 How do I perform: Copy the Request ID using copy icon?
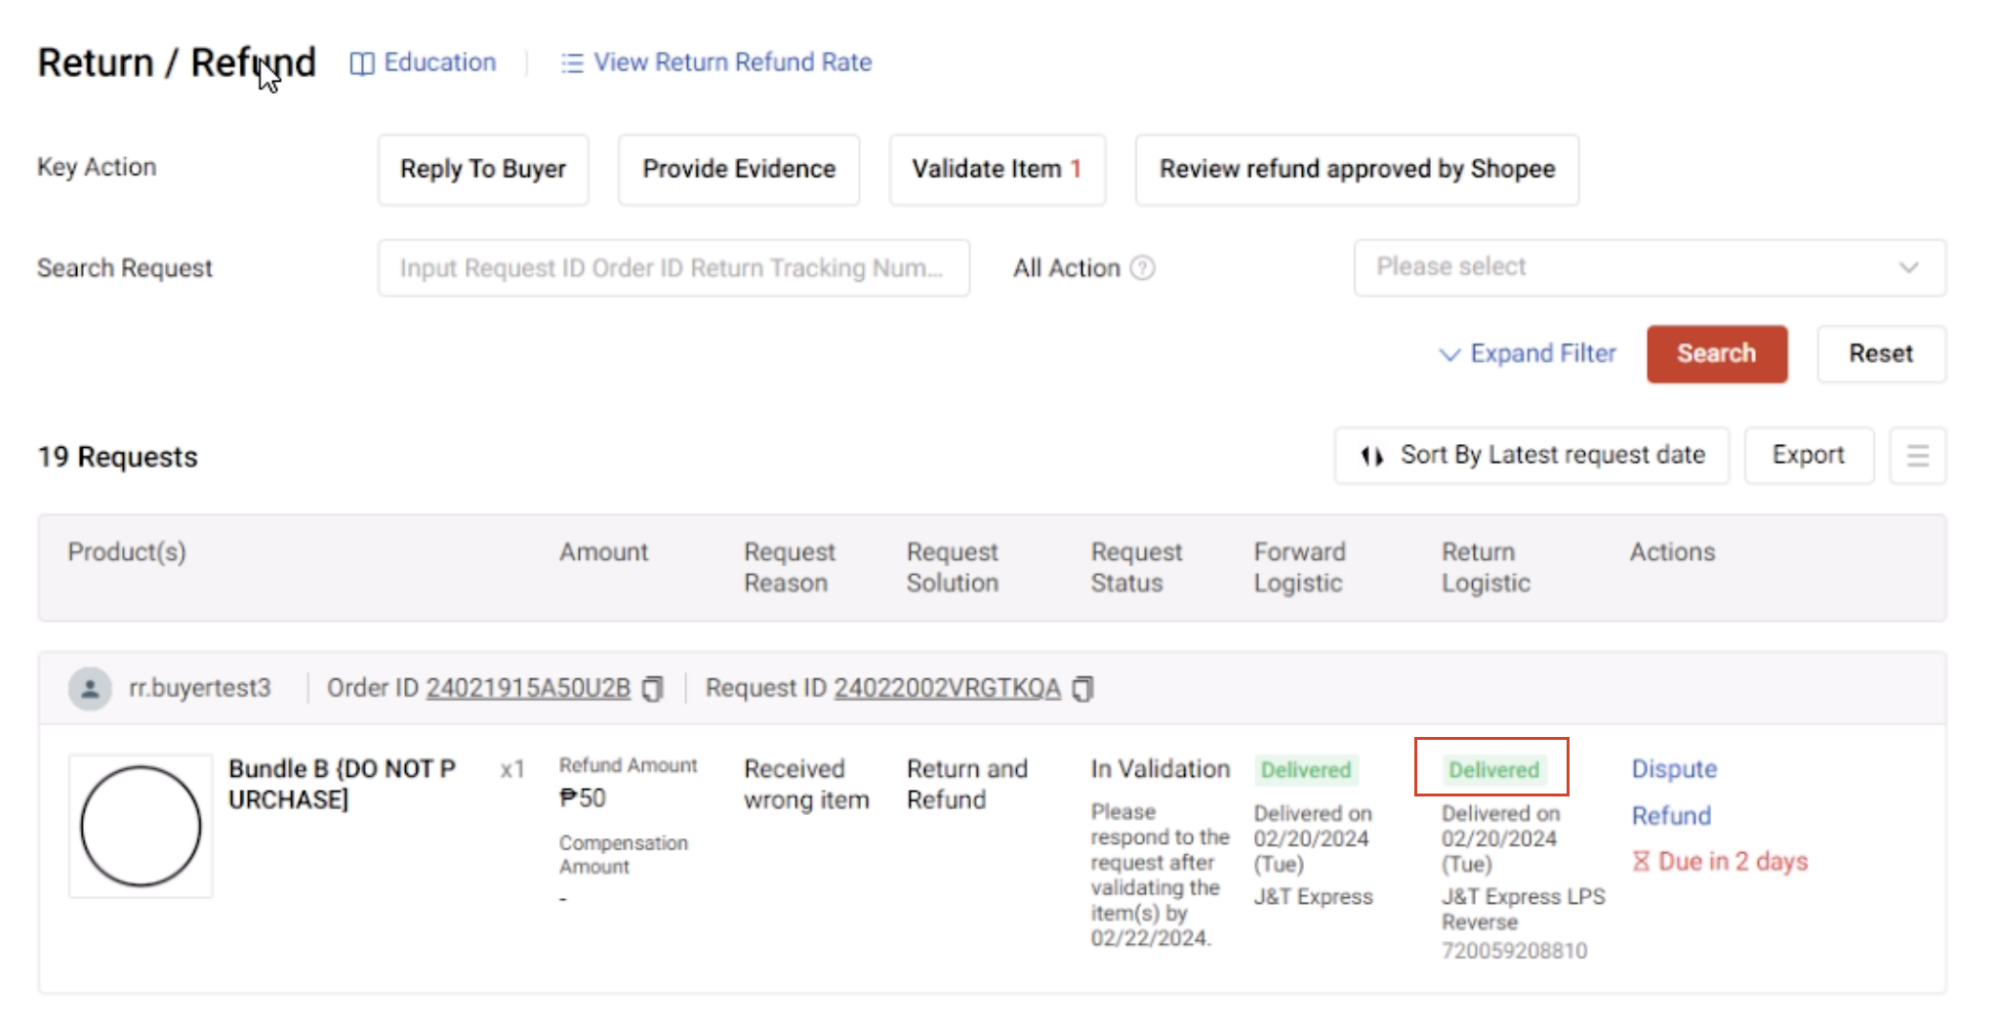[x=1083, y=689]
